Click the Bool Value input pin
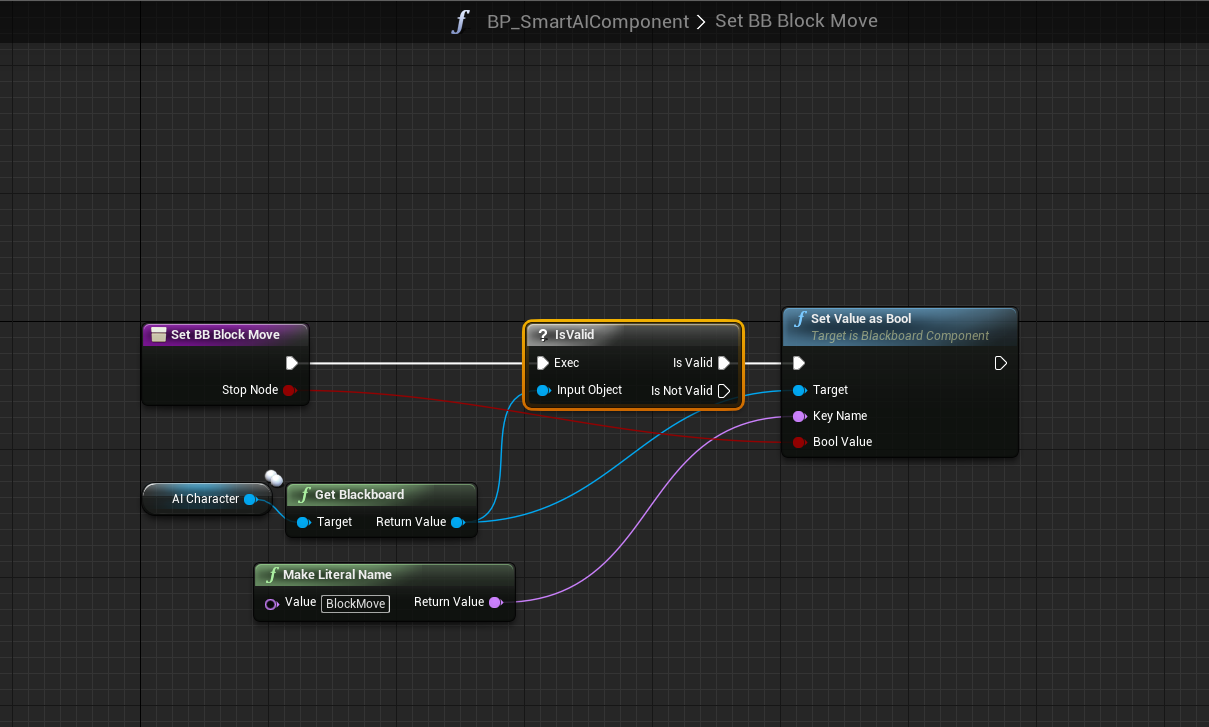1209x727 pixels. (x=799, y=442)
